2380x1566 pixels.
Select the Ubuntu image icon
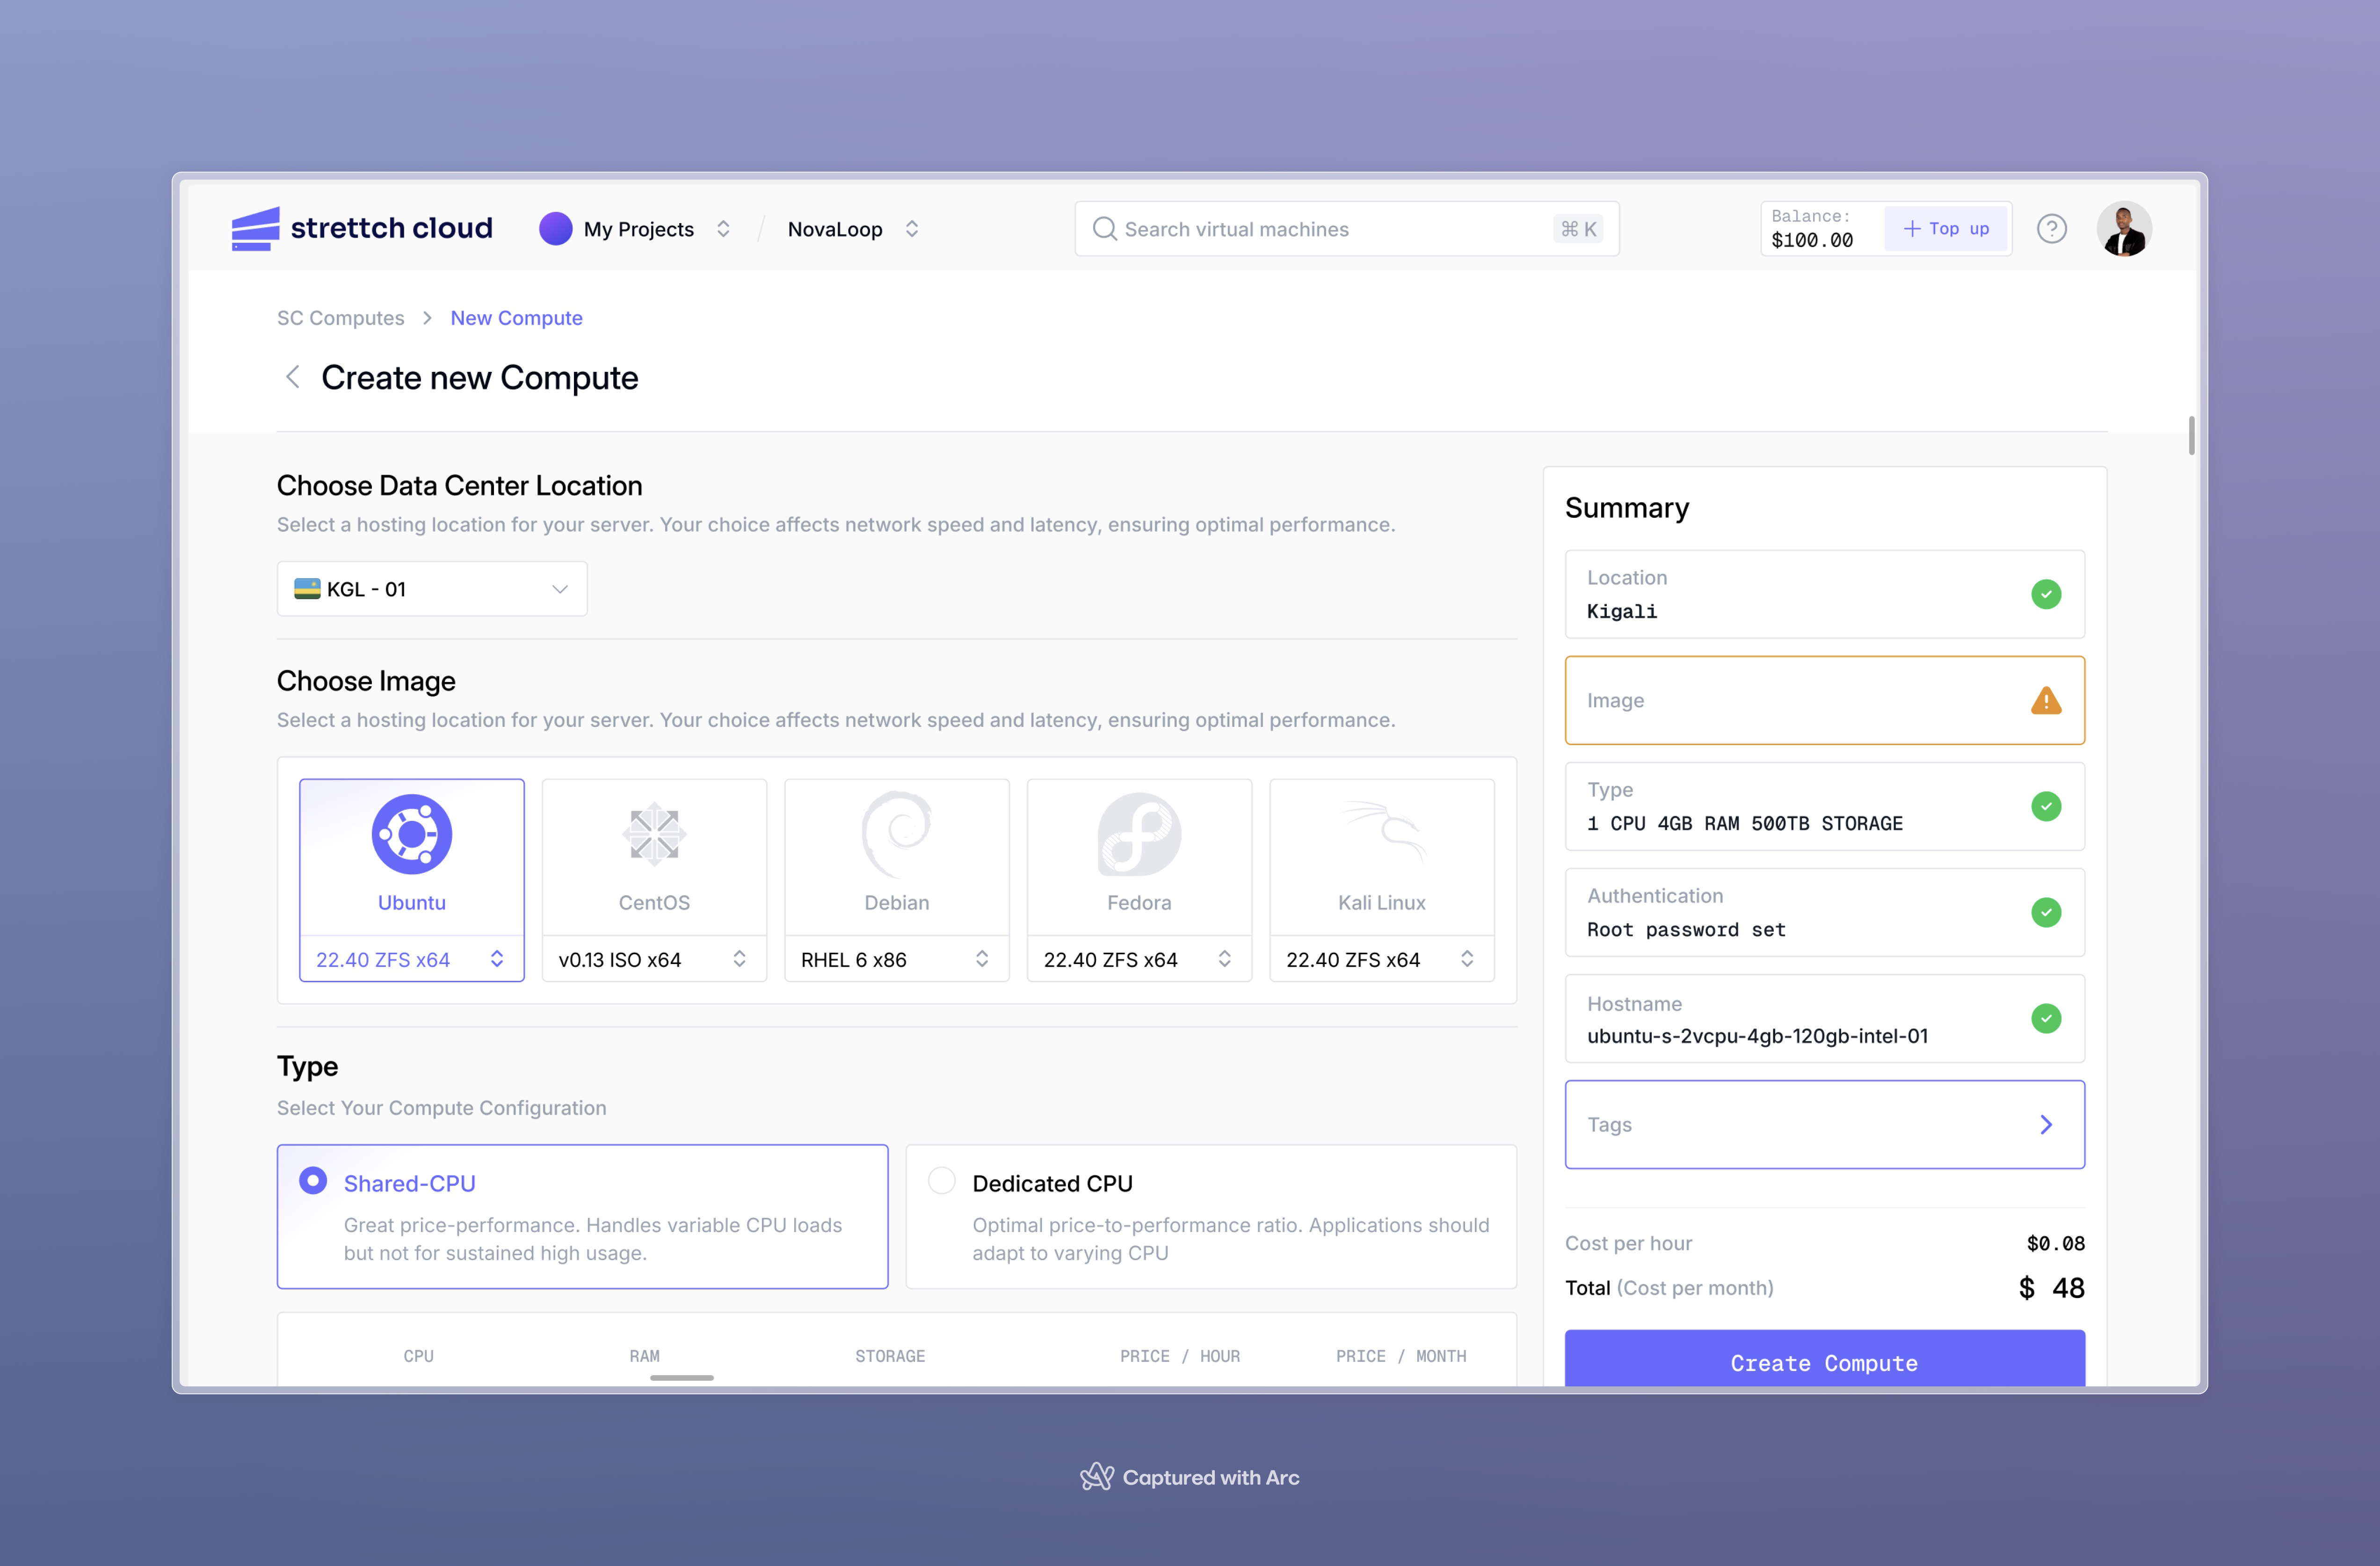411,834
